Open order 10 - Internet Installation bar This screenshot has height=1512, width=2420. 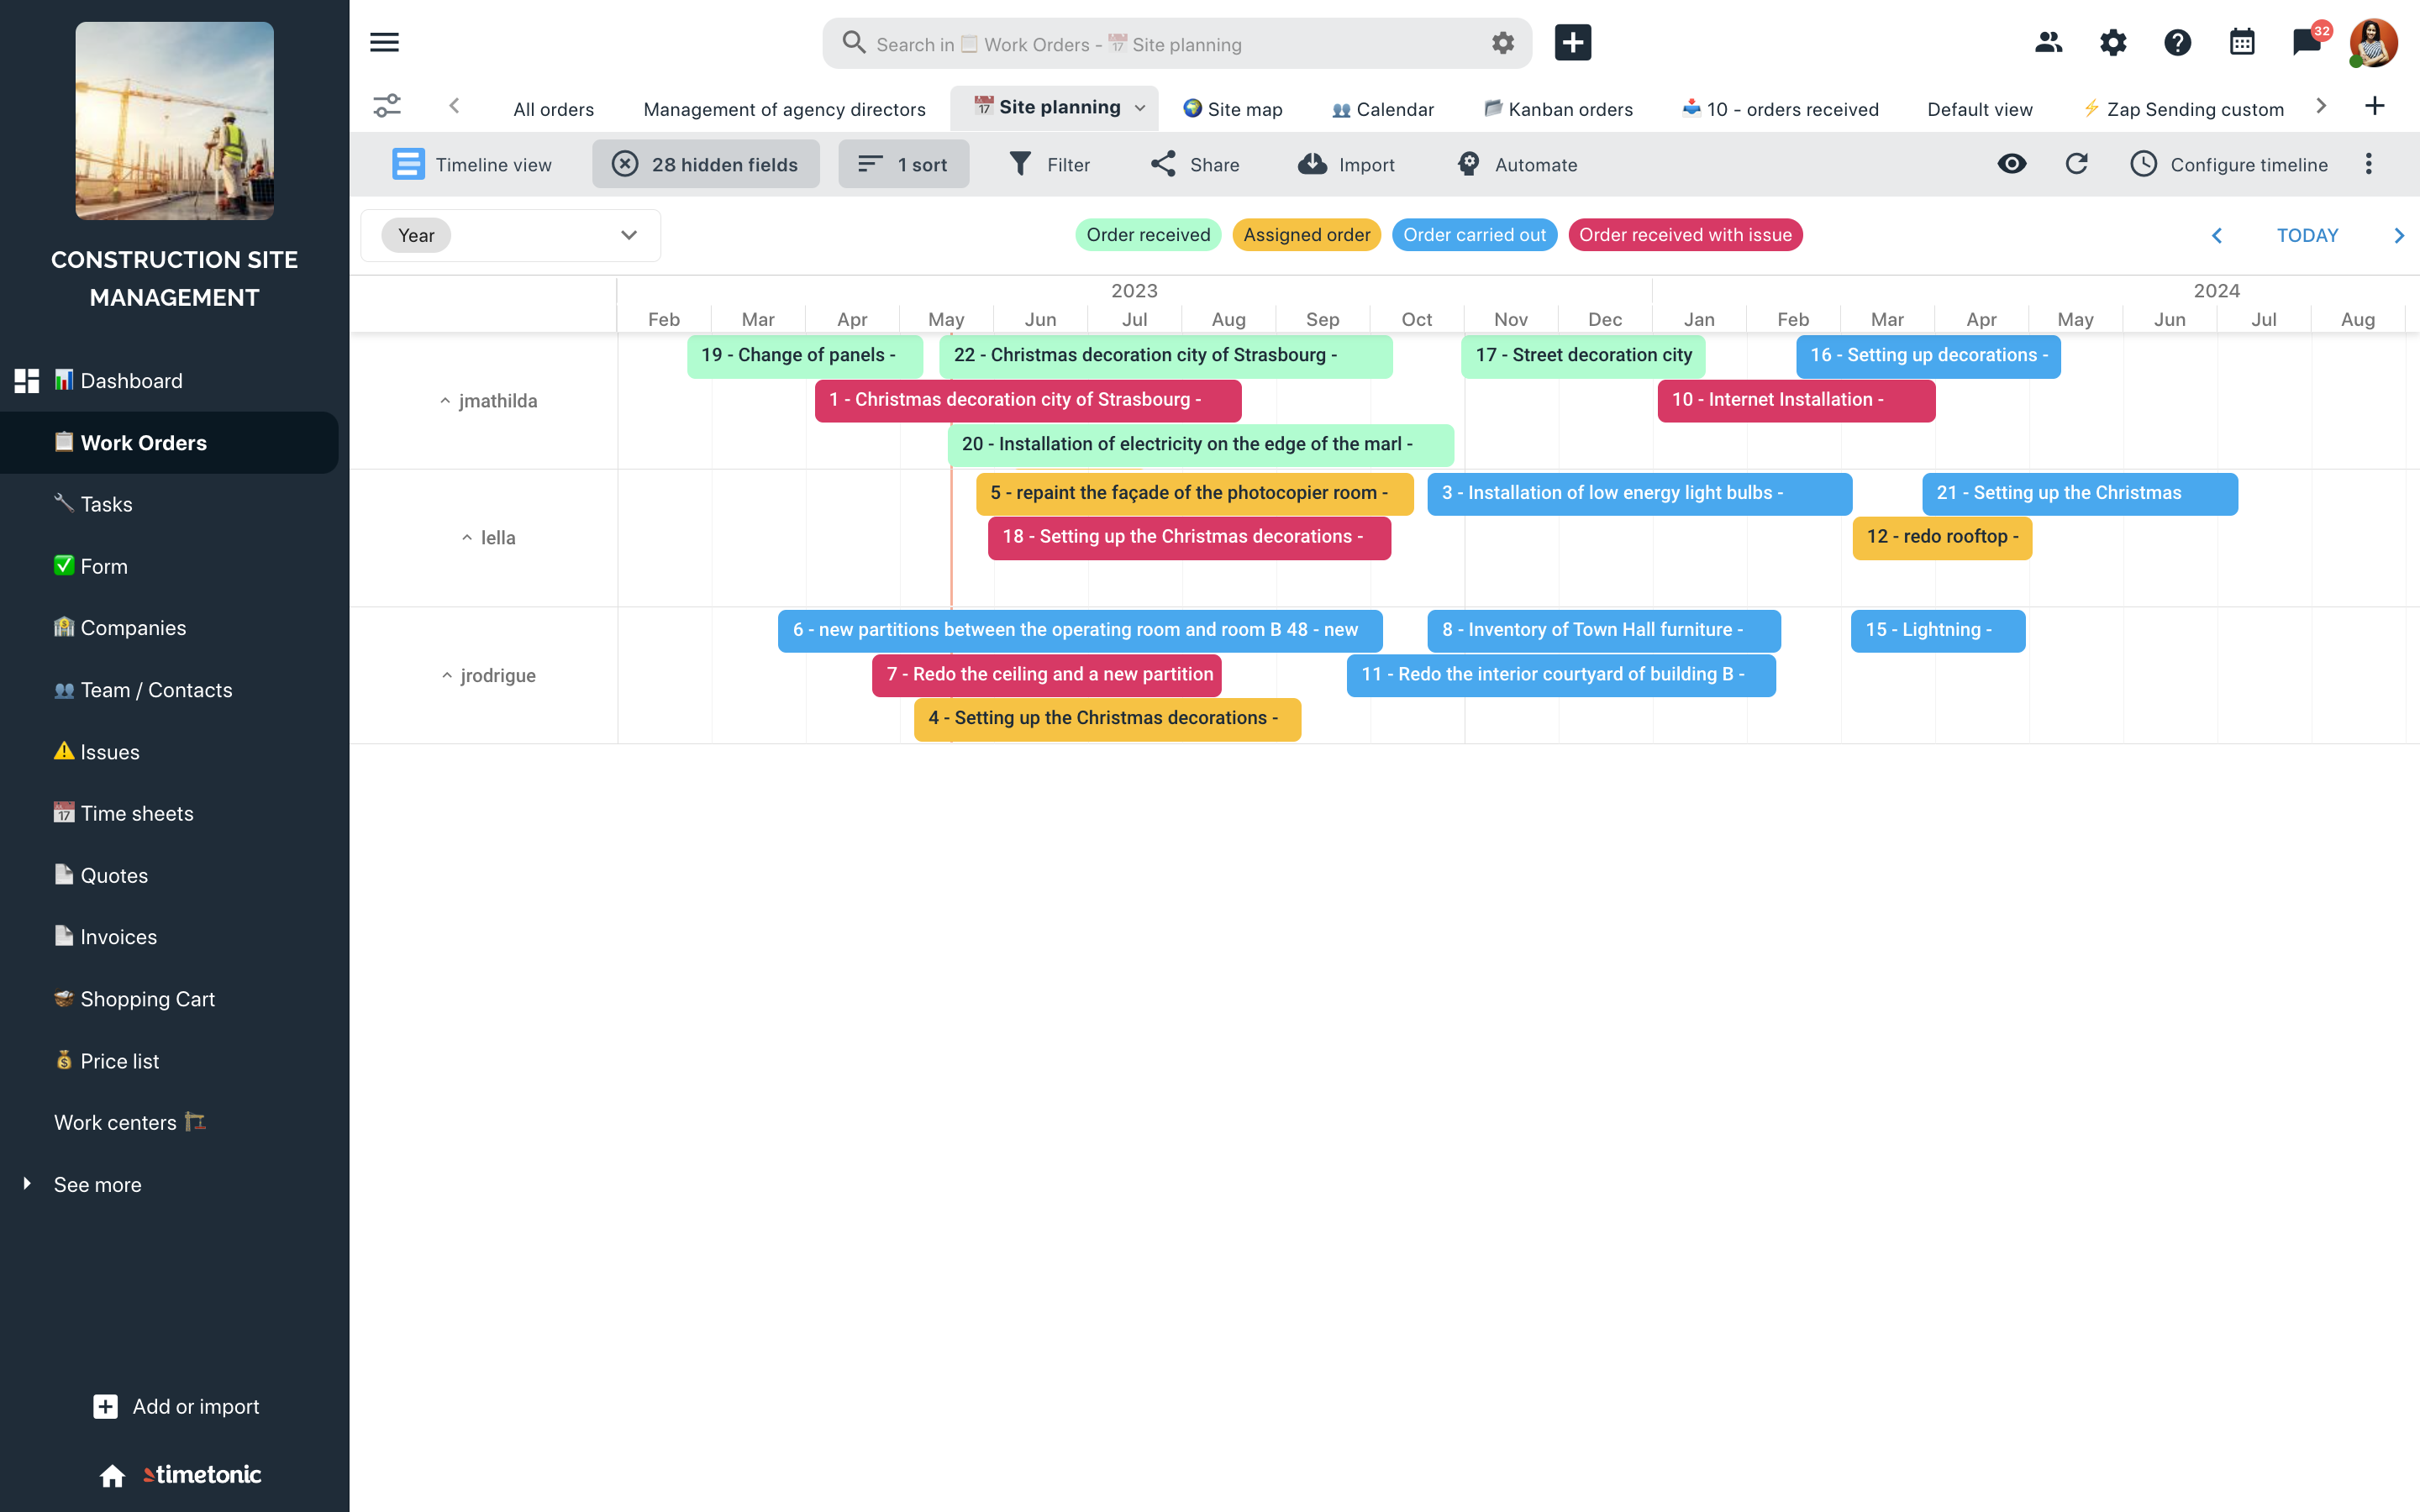1796,400
